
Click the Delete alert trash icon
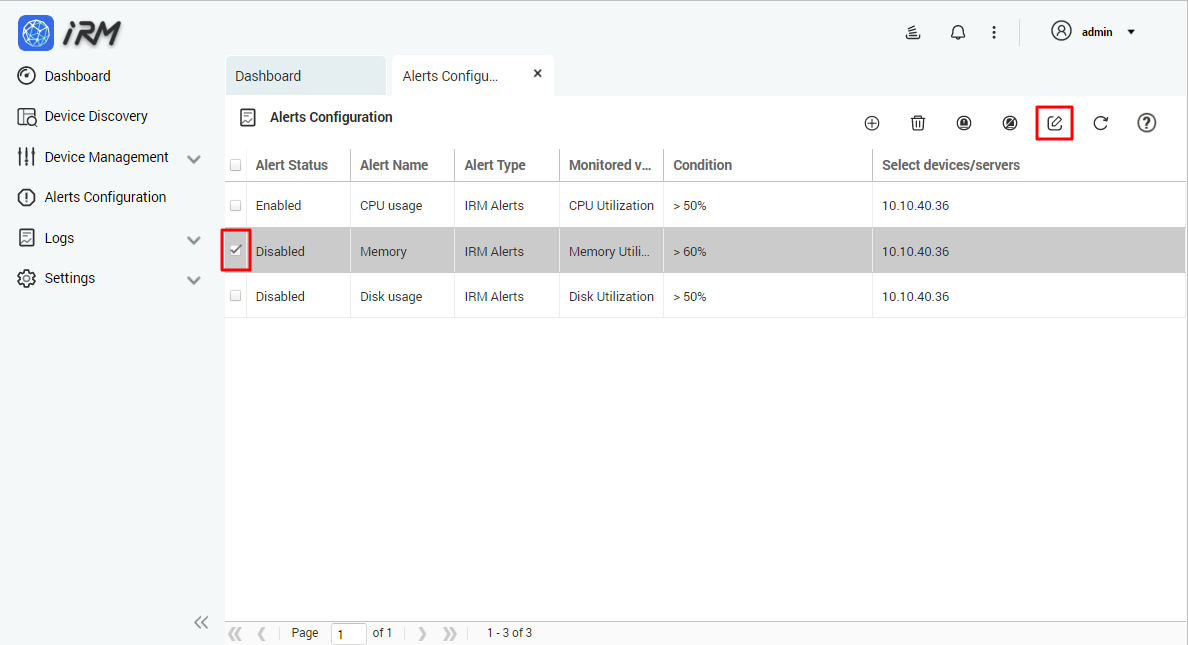click(917, 122)
